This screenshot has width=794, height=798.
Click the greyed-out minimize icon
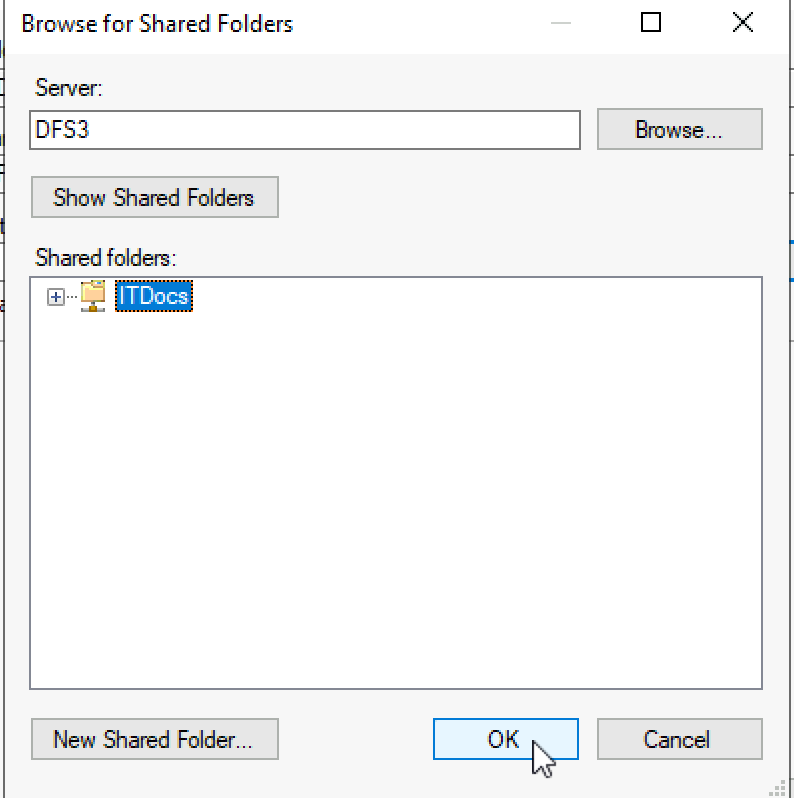pos(561,23)
